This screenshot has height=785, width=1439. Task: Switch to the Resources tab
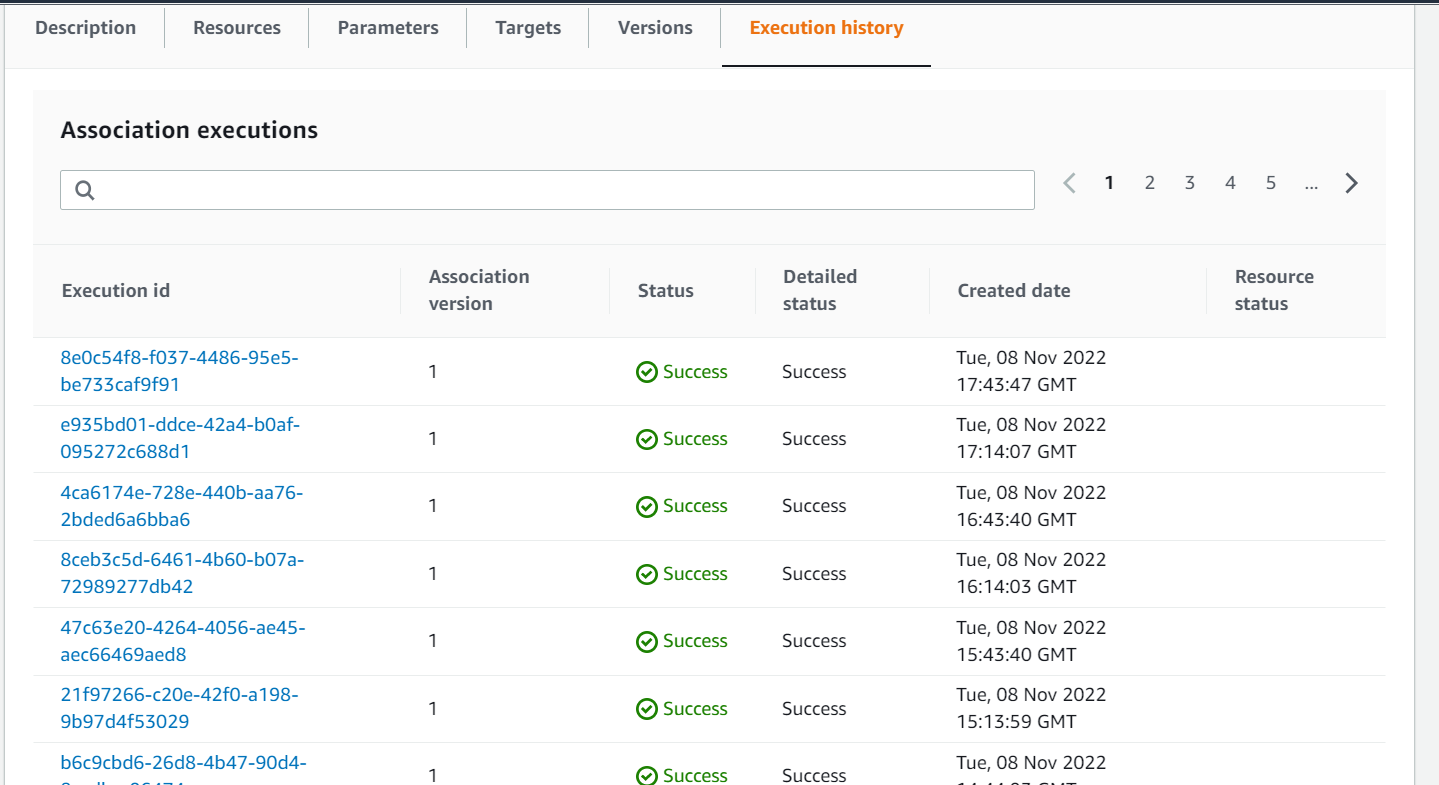(236, 27)
